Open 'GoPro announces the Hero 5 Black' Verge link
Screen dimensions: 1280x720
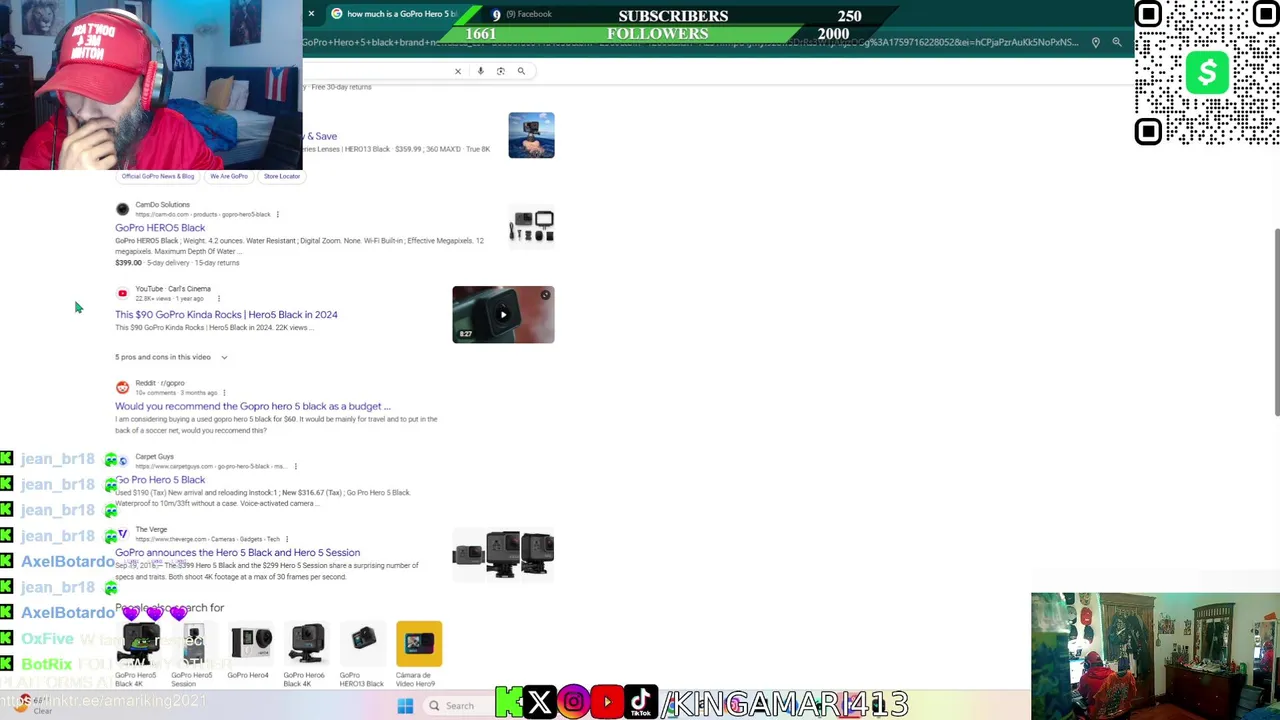pyautogui.click(x=237, y=552)
